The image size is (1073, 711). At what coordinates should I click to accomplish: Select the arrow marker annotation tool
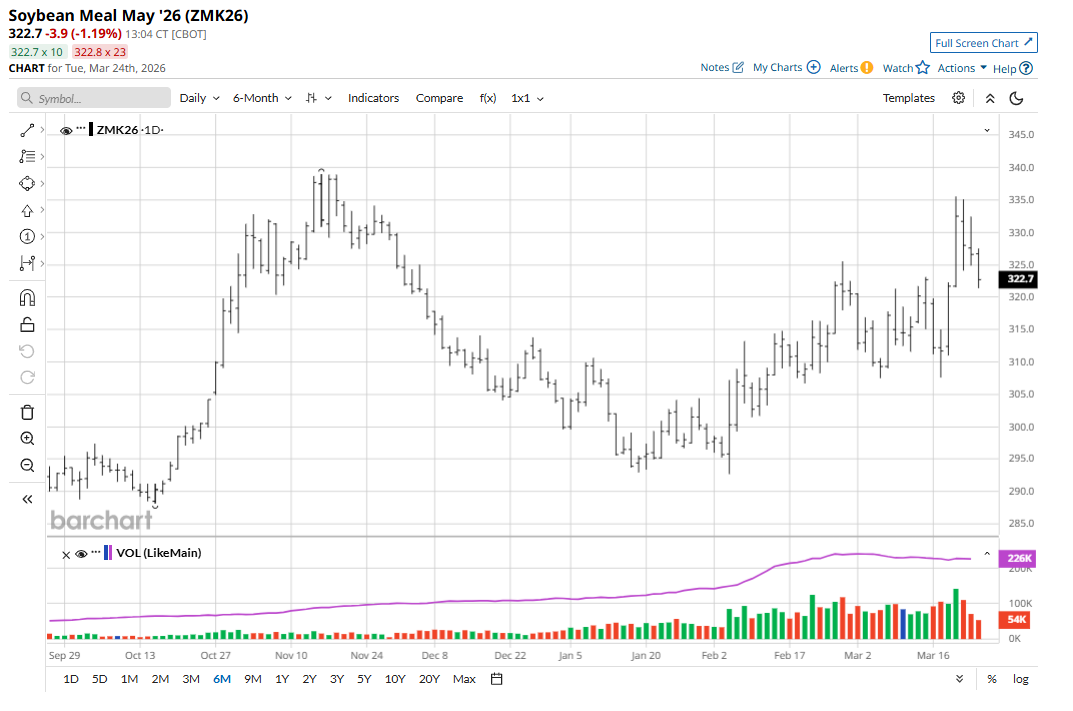(x=27, y=210)
